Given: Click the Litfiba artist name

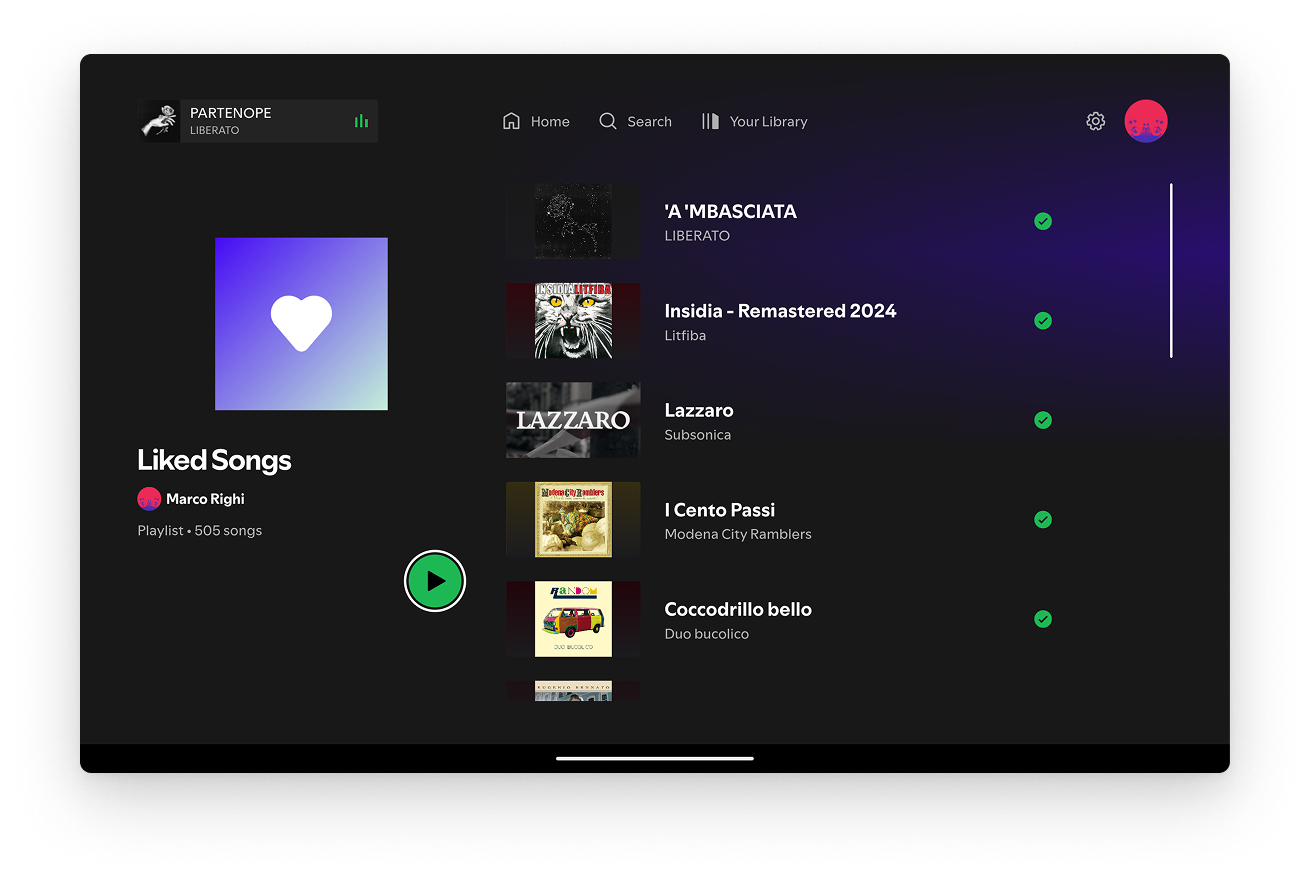Looking at the screenshot, I should click(x=686, y=336).
